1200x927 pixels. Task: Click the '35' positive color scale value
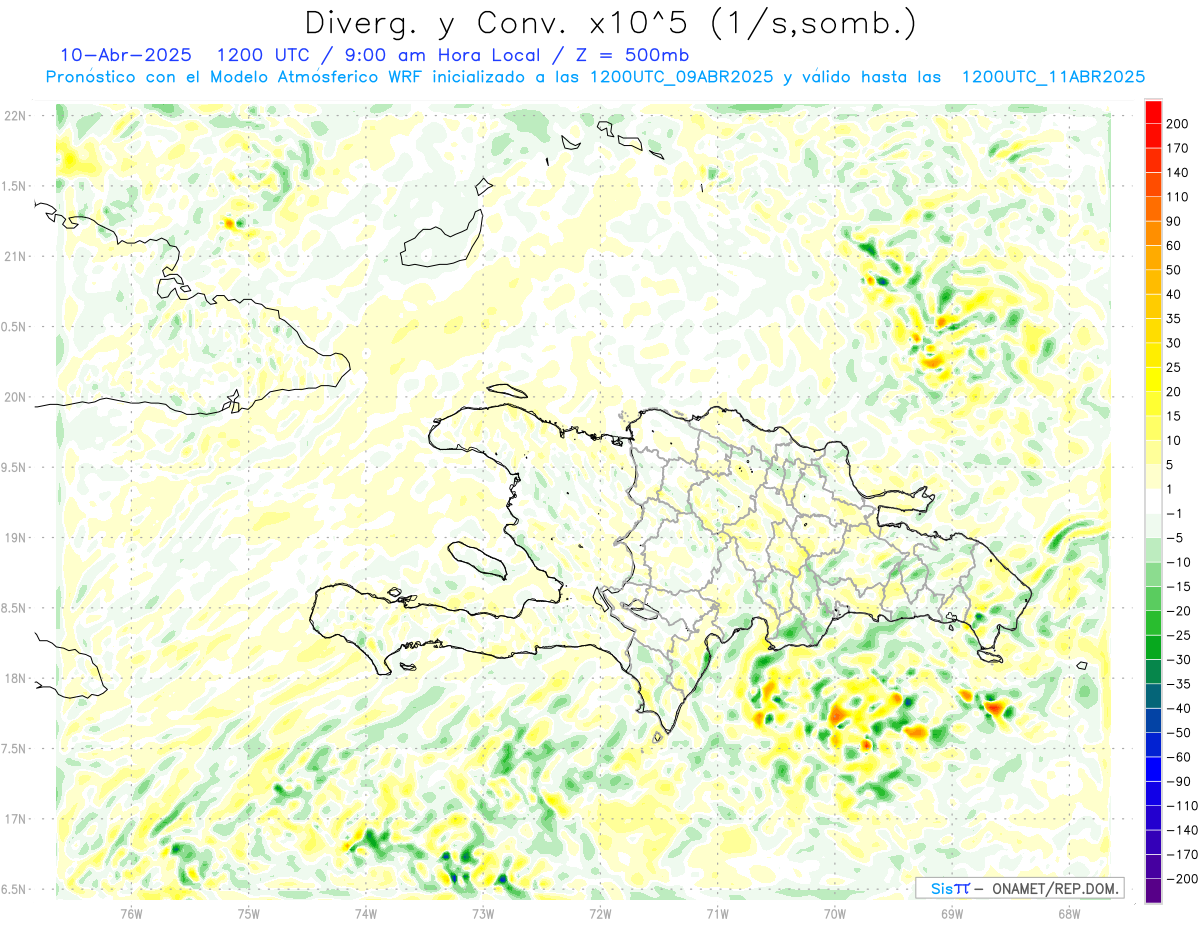(1174, 319)
